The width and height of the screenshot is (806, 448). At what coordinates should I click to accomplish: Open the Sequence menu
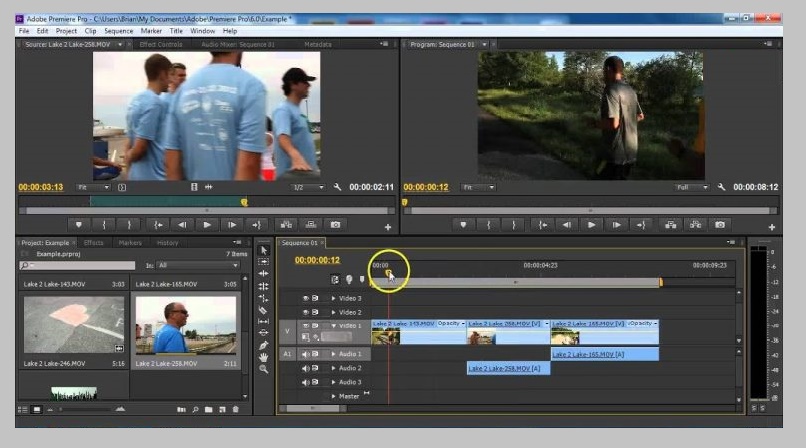(x=118, y=31)
